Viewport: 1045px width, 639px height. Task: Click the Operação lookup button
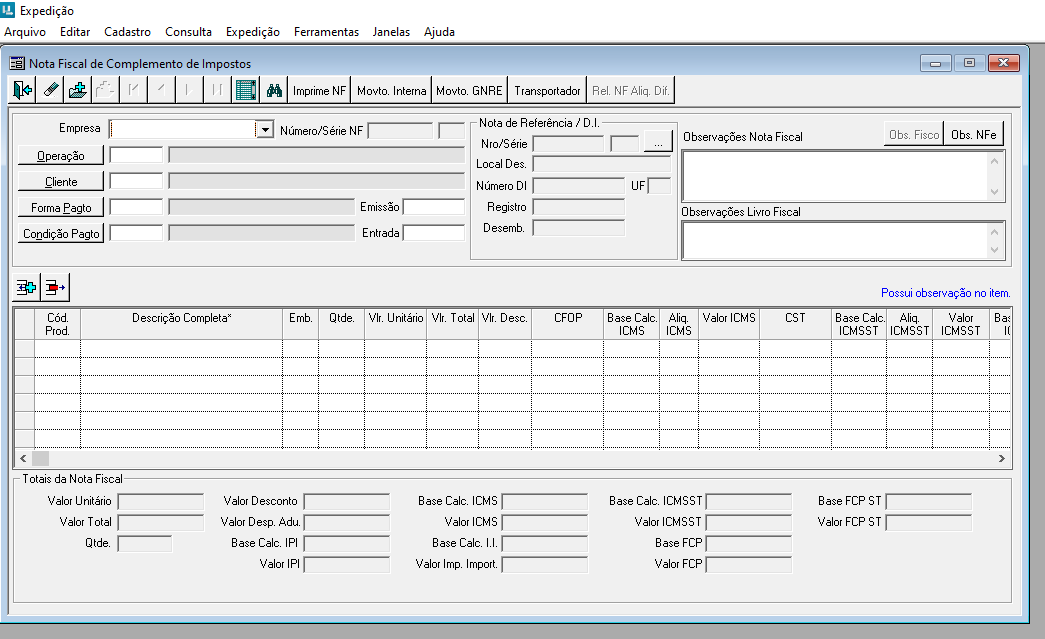coord(61,156)
